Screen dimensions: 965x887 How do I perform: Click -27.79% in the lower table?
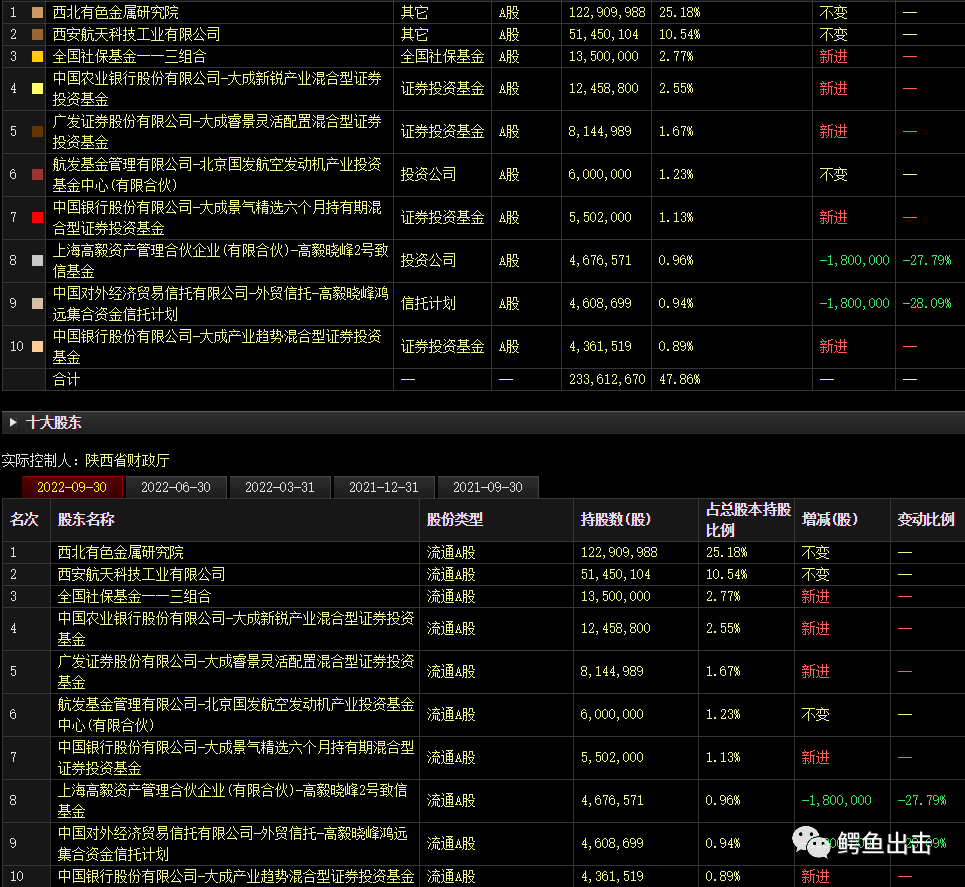(922, 800)
